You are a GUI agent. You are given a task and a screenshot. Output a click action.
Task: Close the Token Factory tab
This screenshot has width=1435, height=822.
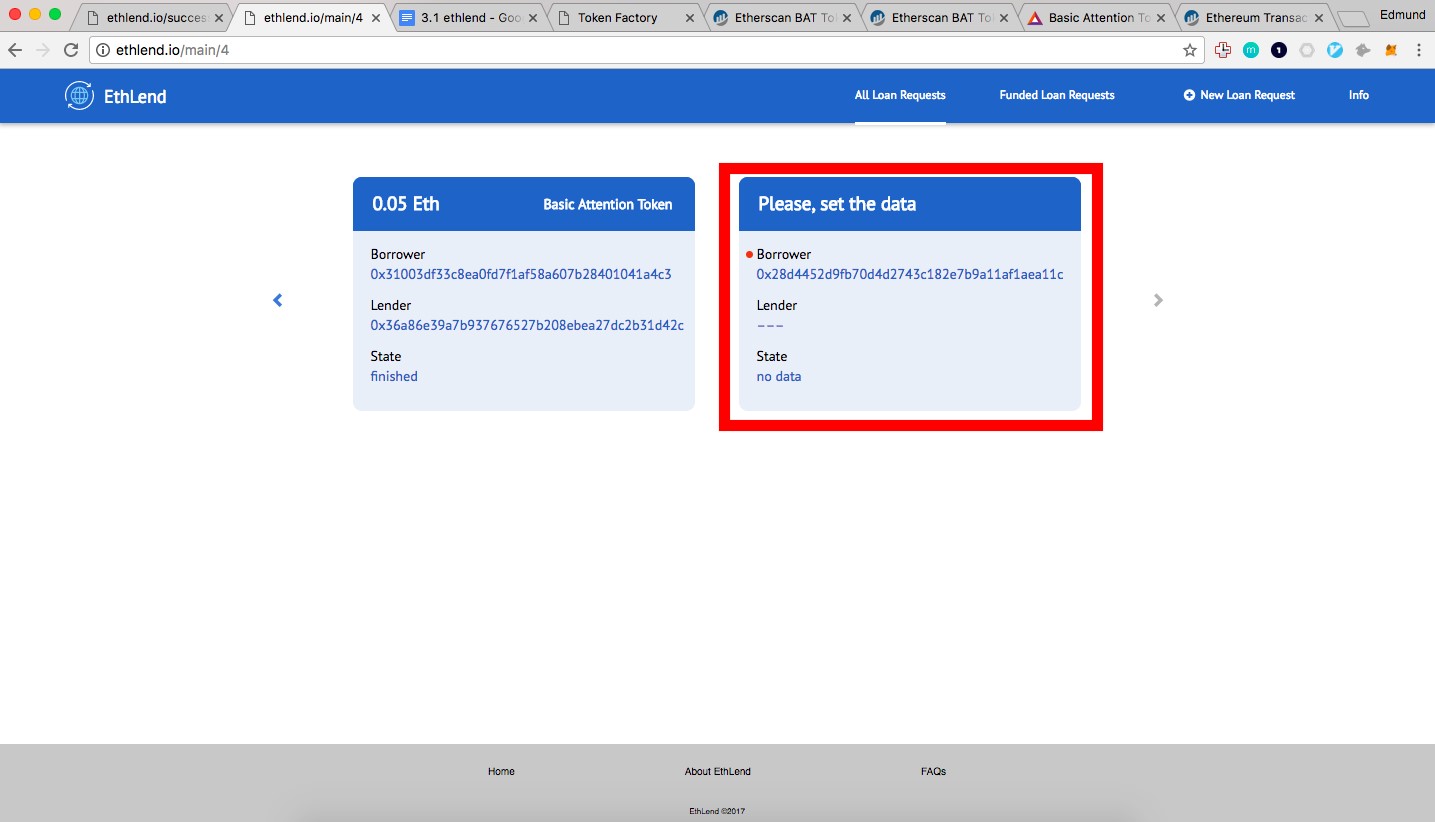(x=689, y=18)
